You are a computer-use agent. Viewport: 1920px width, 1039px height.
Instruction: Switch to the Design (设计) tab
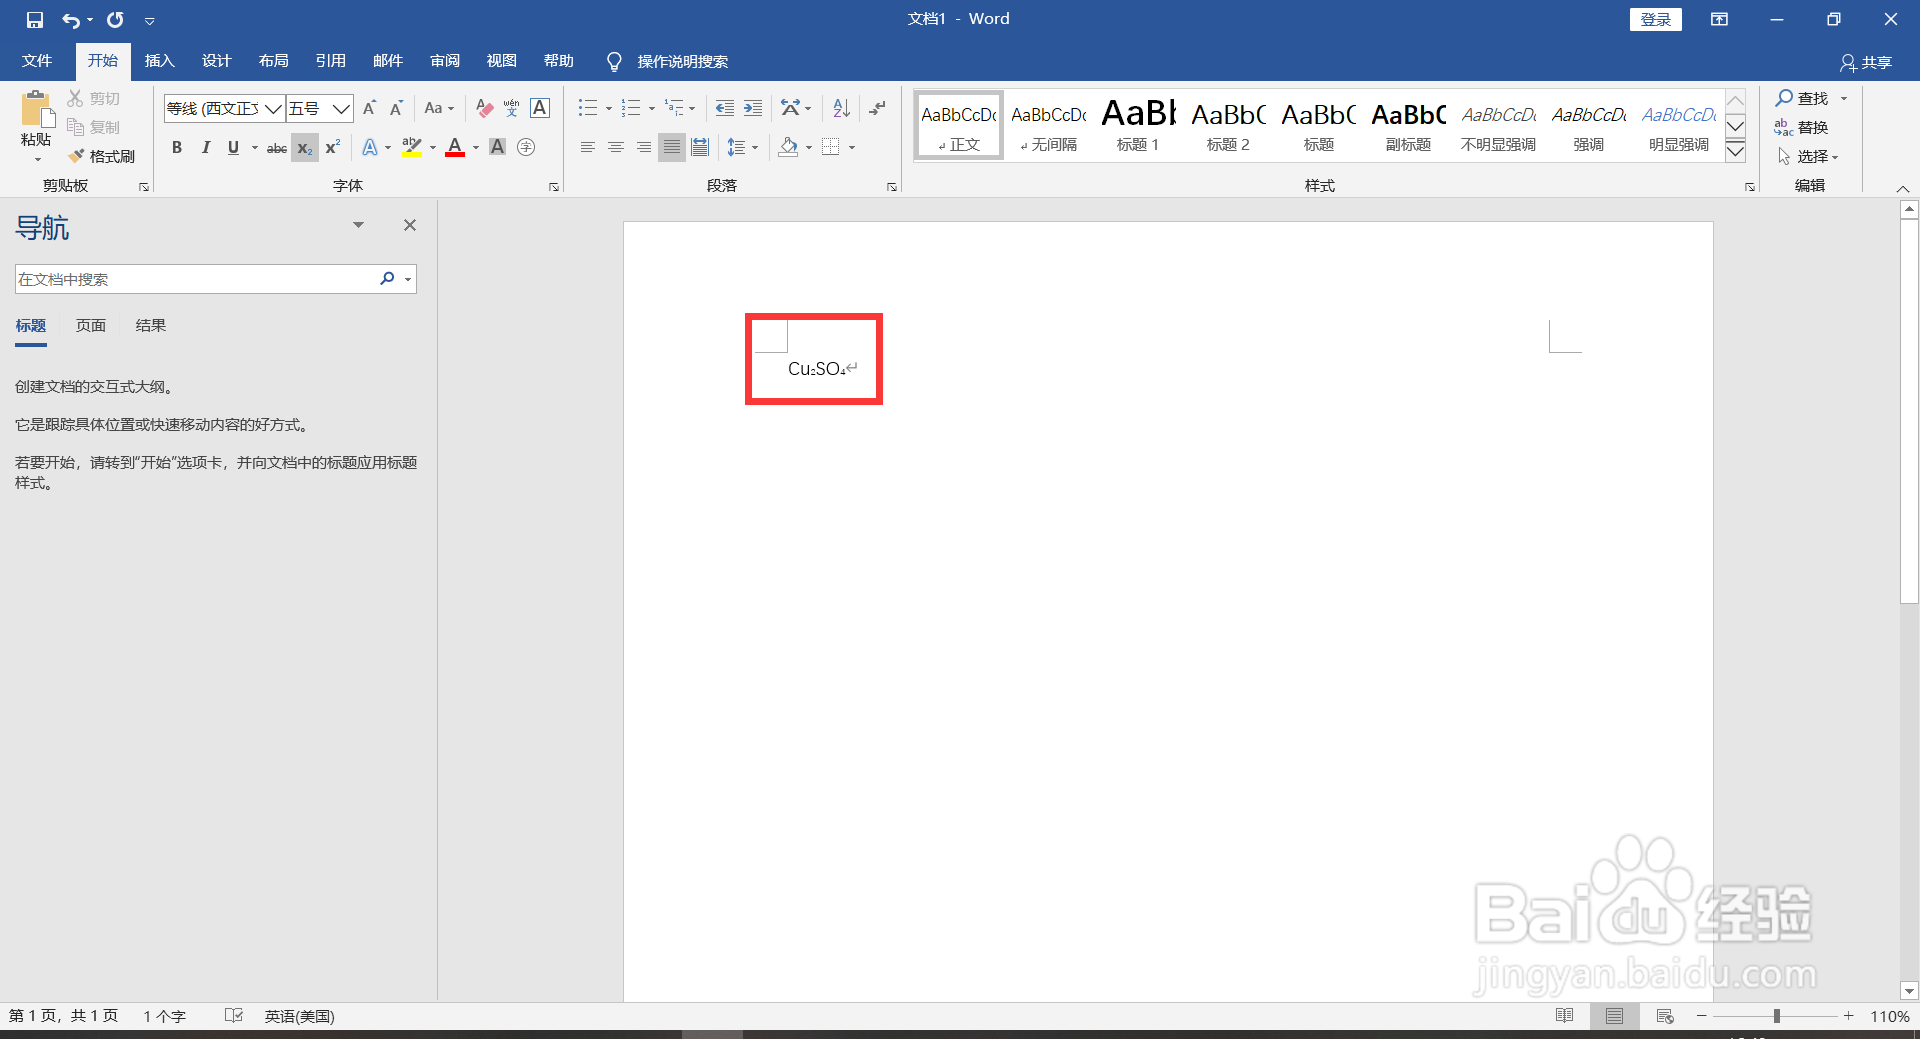click(216, 61)
